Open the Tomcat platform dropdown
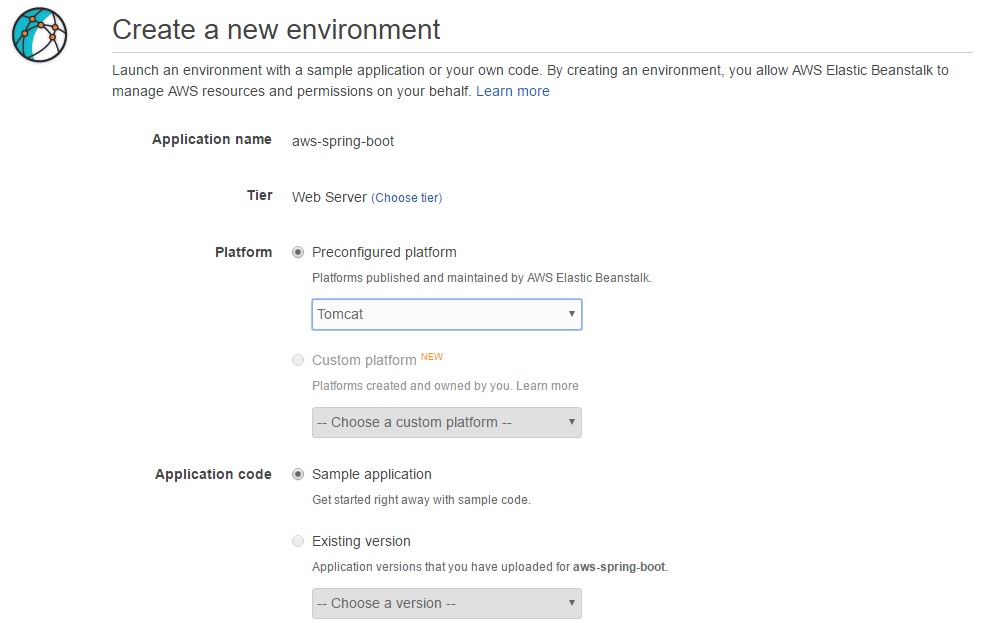The image size is (1000, 623). click(446, 314)
